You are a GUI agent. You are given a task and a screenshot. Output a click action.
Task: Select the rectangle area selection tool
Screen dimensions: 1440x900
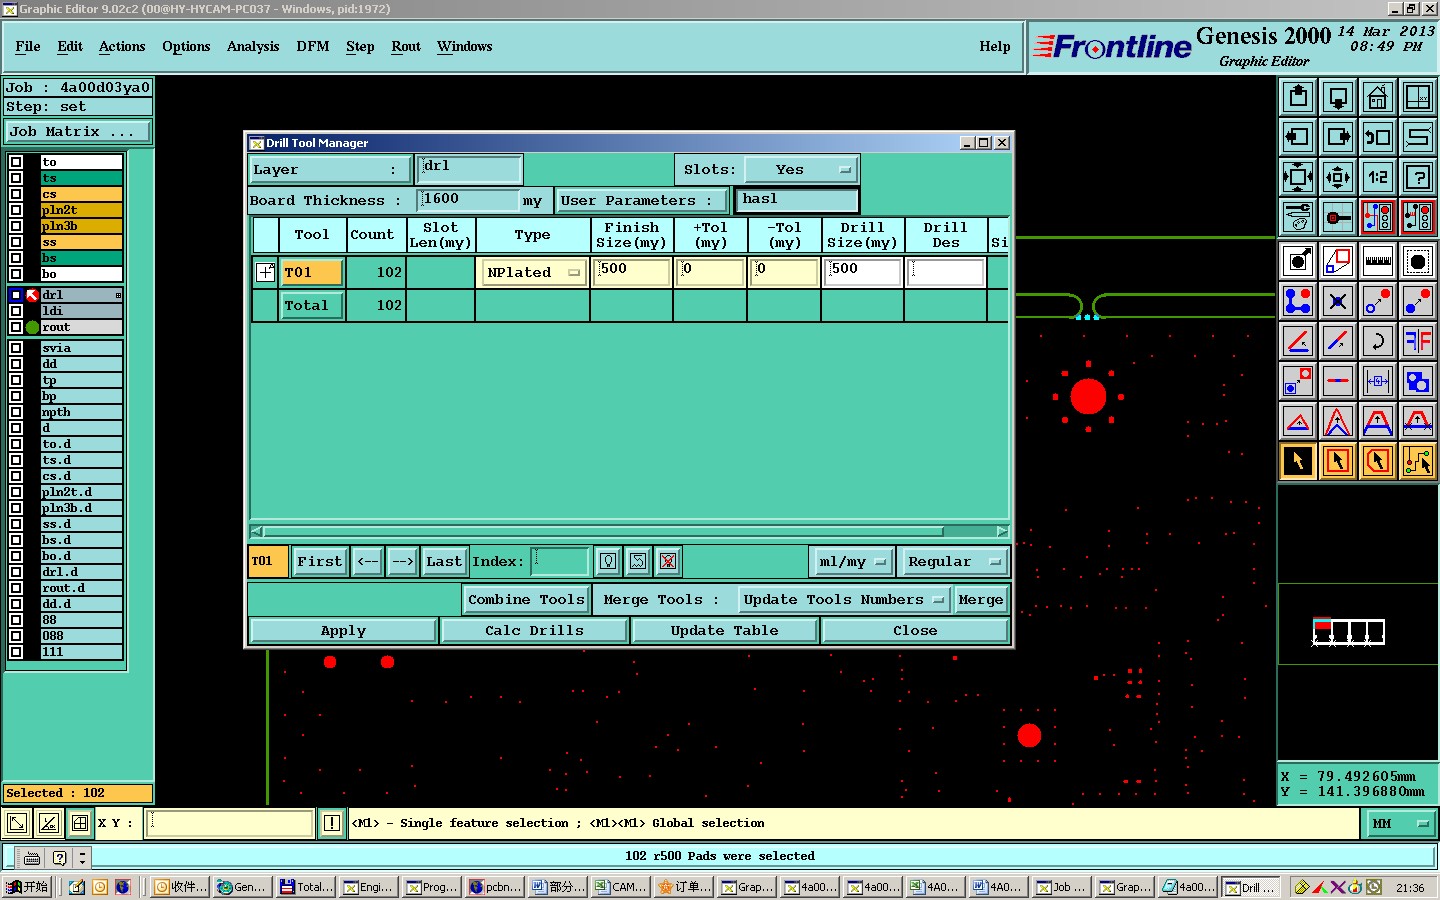click(x=1338, y=461)
